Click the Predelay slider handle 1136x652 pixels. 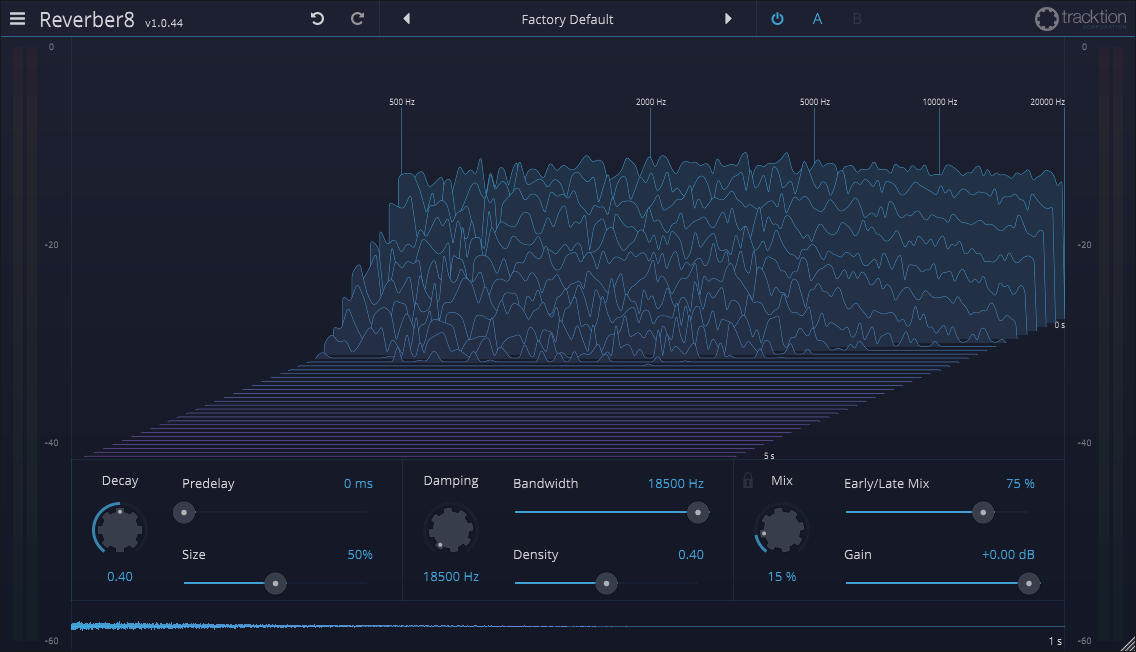[184, 513]
